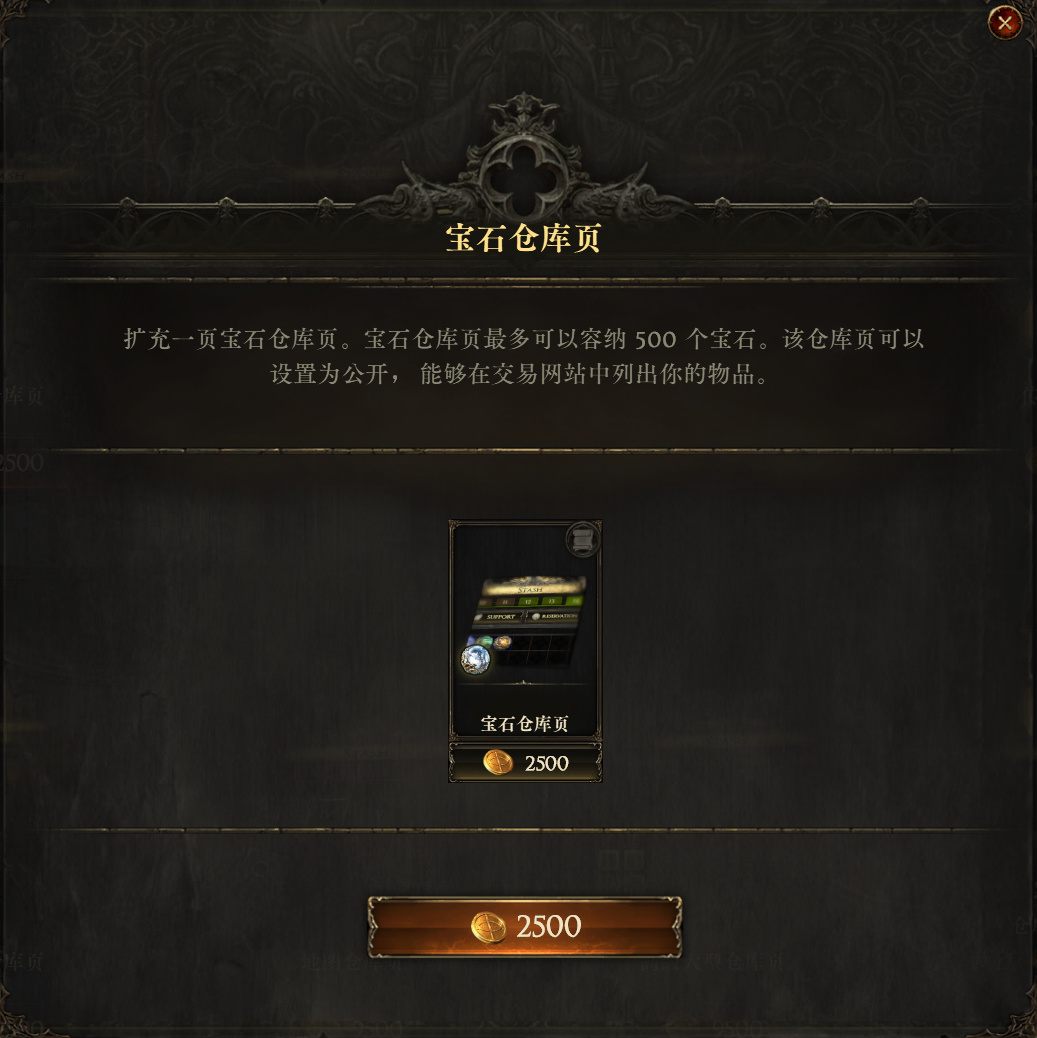Screen dimensions: 1037x1038
Task: Select the large white gem on the card
Action: tap(475, 659)
